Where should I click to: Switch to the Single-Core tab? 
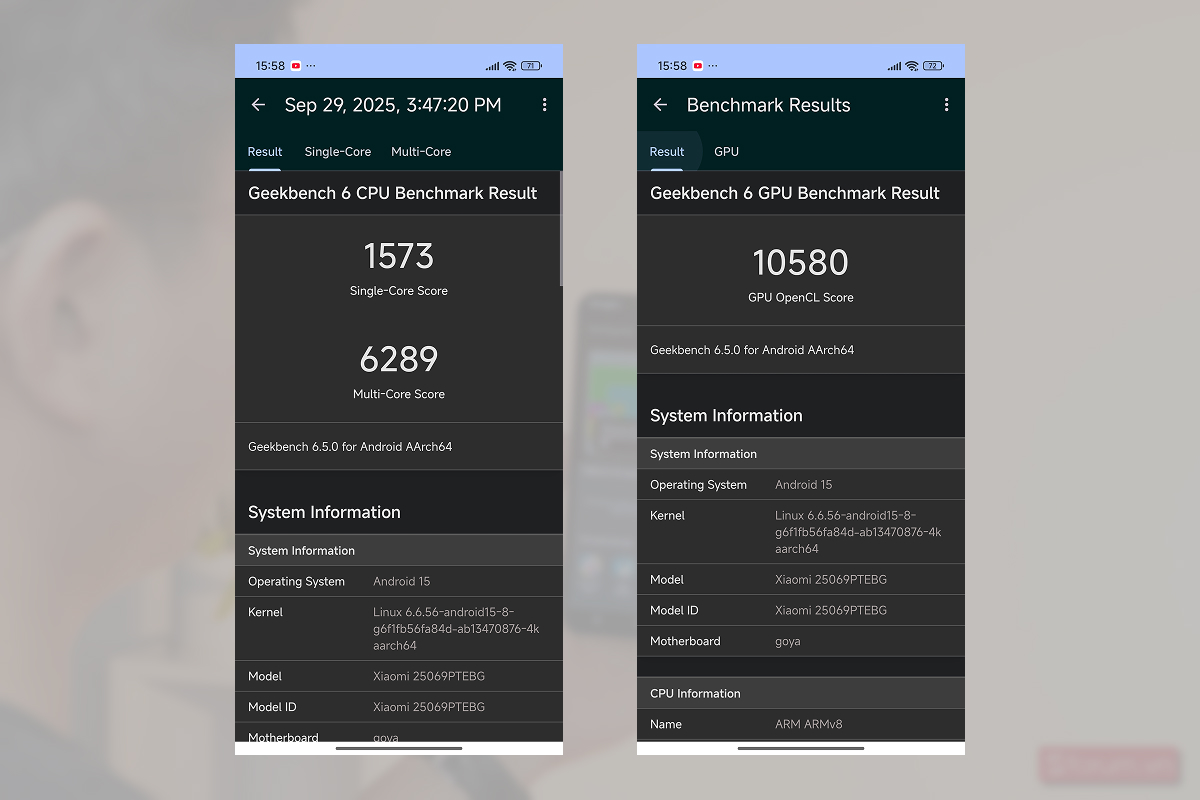pos(338,152)
